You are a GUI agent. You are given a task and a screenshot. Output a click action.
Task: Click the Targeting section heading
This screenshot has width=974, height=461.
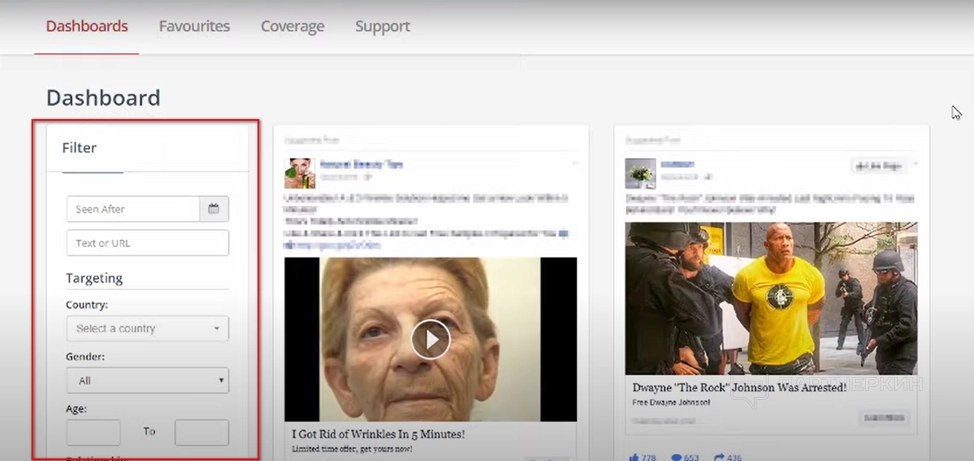pos(94,278)
